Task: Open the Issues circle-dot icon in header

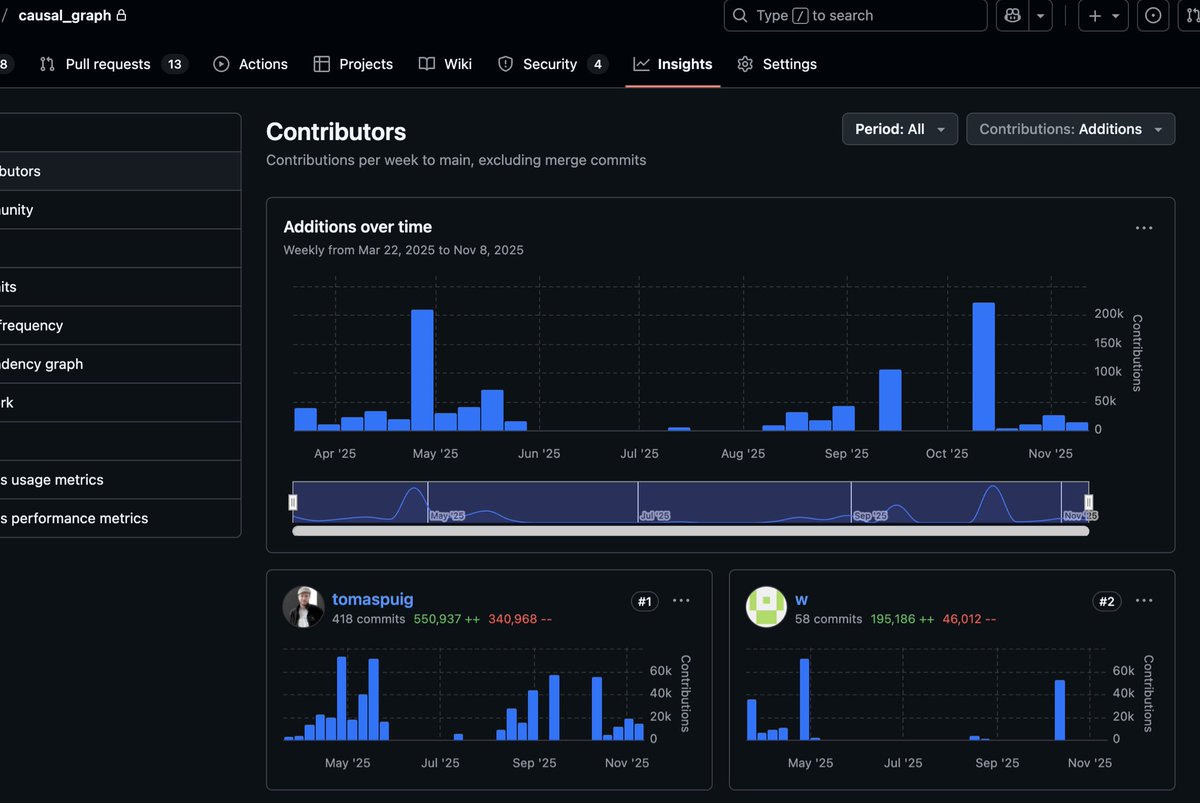Action: 1154,16
